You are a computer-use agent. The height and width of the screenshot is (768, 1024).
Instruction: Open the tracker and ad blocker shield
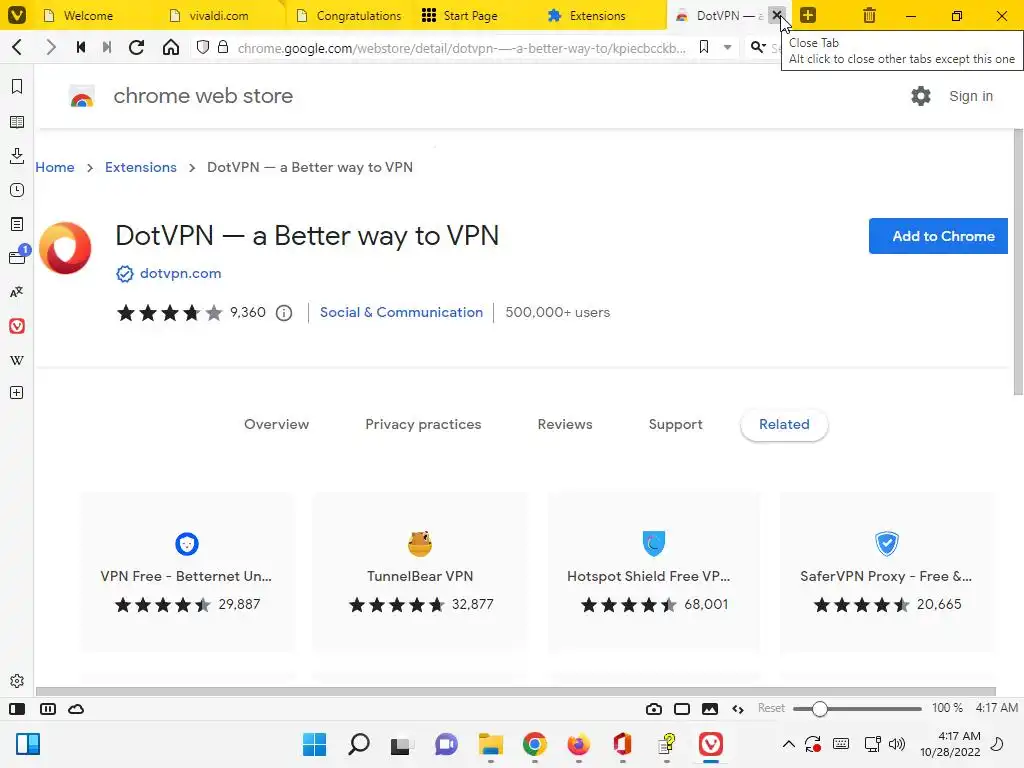(203, 47)
